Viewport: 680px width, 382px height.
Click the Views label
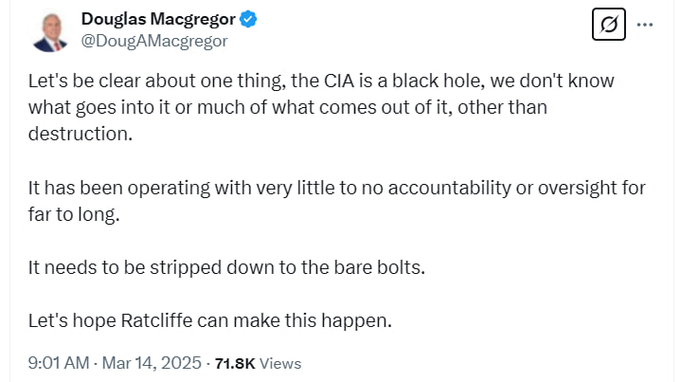280,363
